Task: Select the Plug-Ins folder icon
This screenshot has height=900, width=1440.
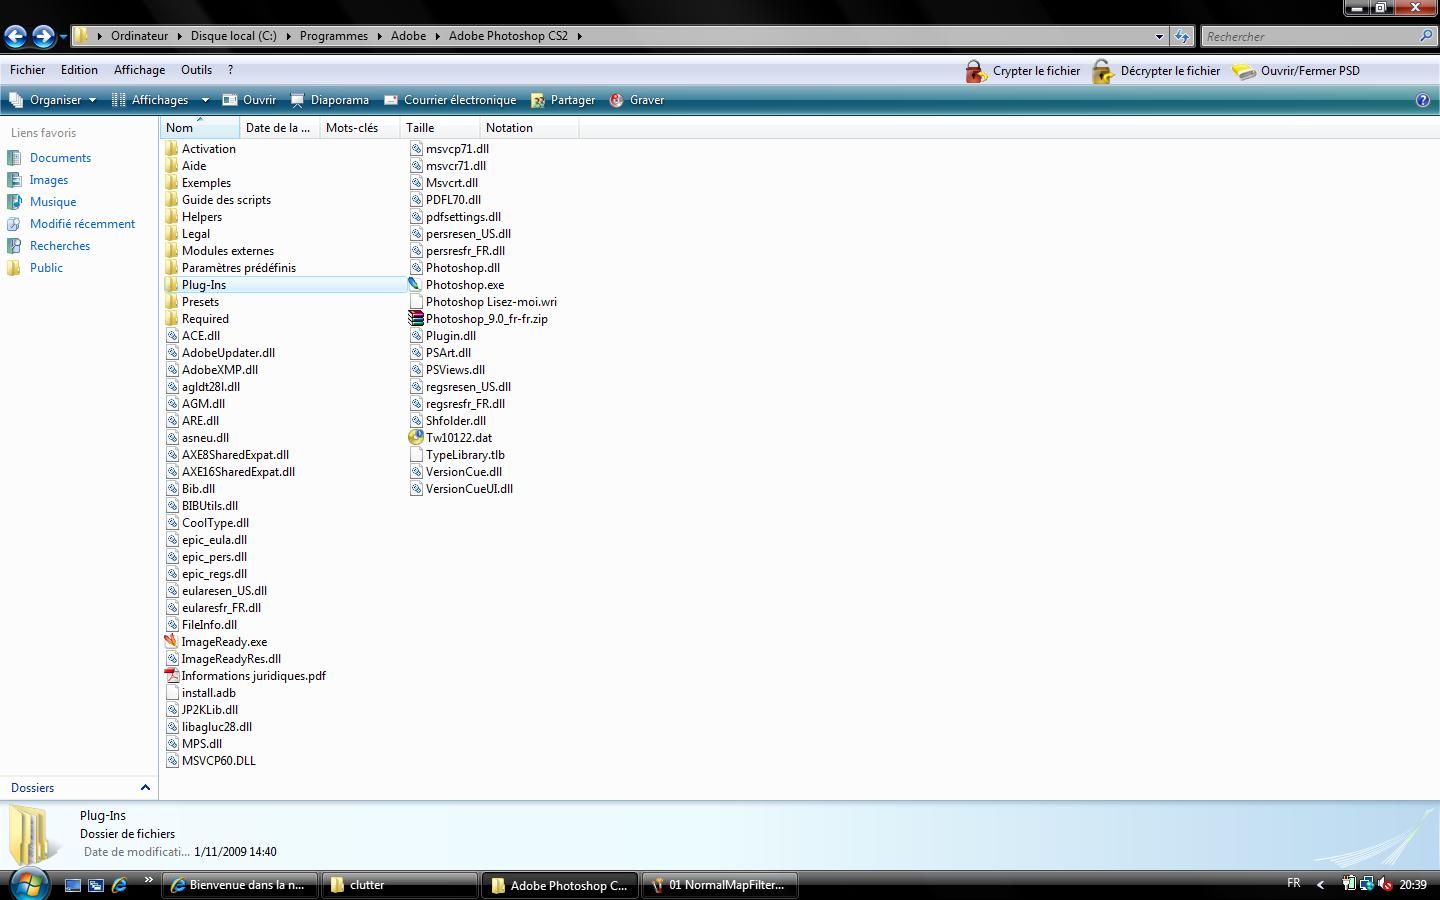Action: click(172, 285)
